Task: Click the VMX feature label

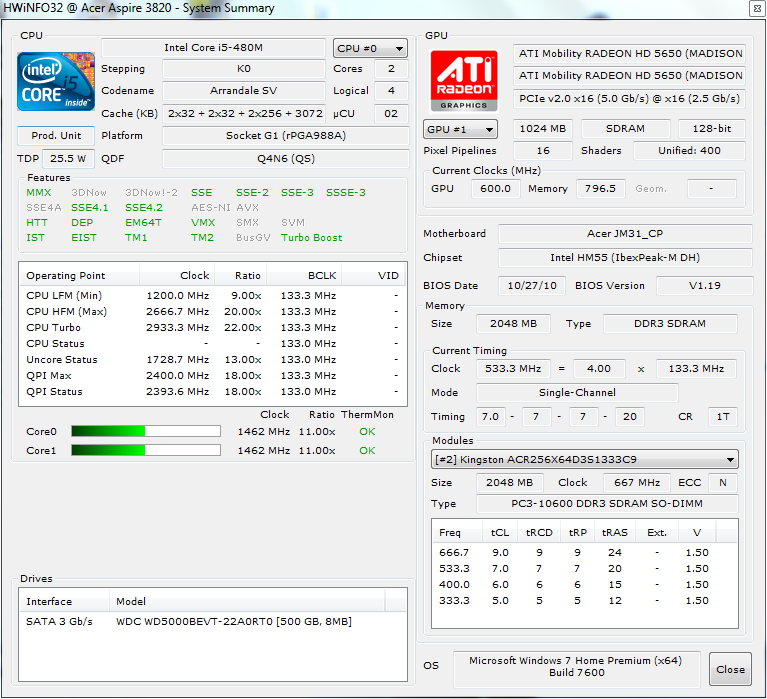Action: 203,223
